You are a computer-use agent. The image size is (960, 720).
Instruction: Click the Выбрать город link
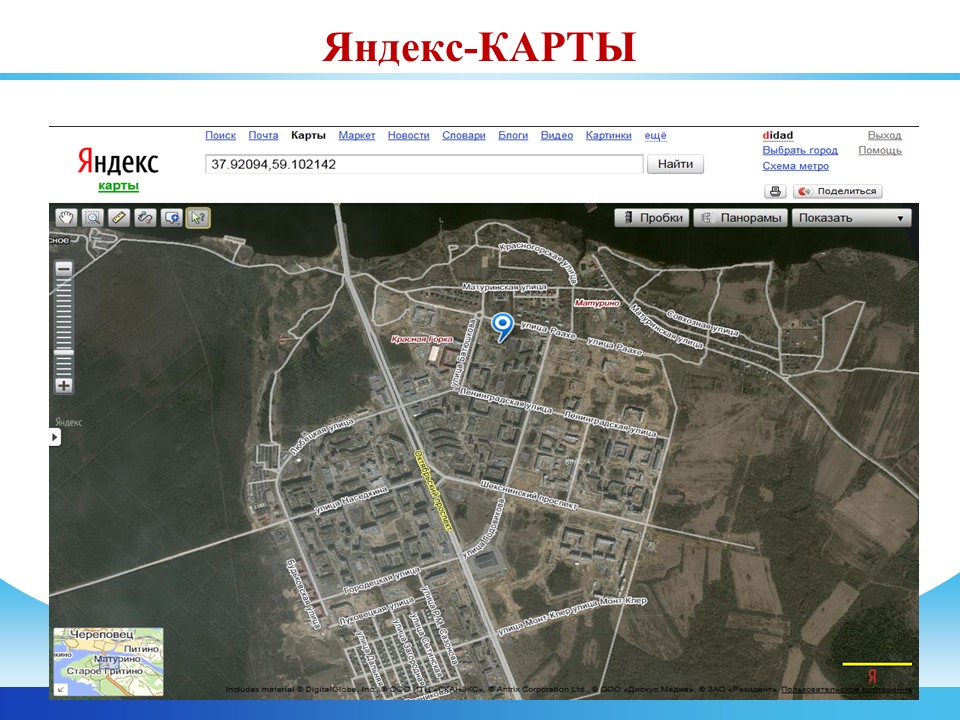(800, 150)
